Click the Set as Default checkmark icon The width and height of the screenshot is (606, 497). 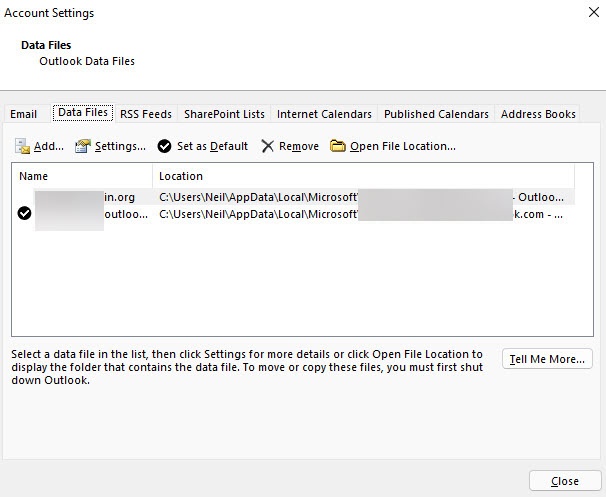click(x=164, y=146)
